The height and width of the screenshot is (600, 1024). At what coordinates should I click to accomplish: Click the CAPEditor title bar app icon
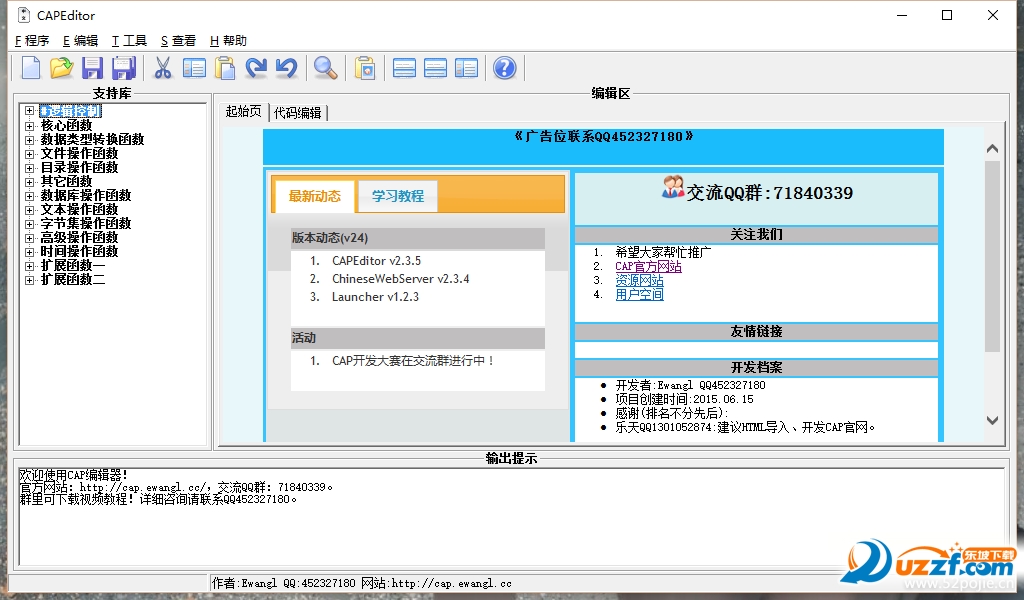(24, 15)
